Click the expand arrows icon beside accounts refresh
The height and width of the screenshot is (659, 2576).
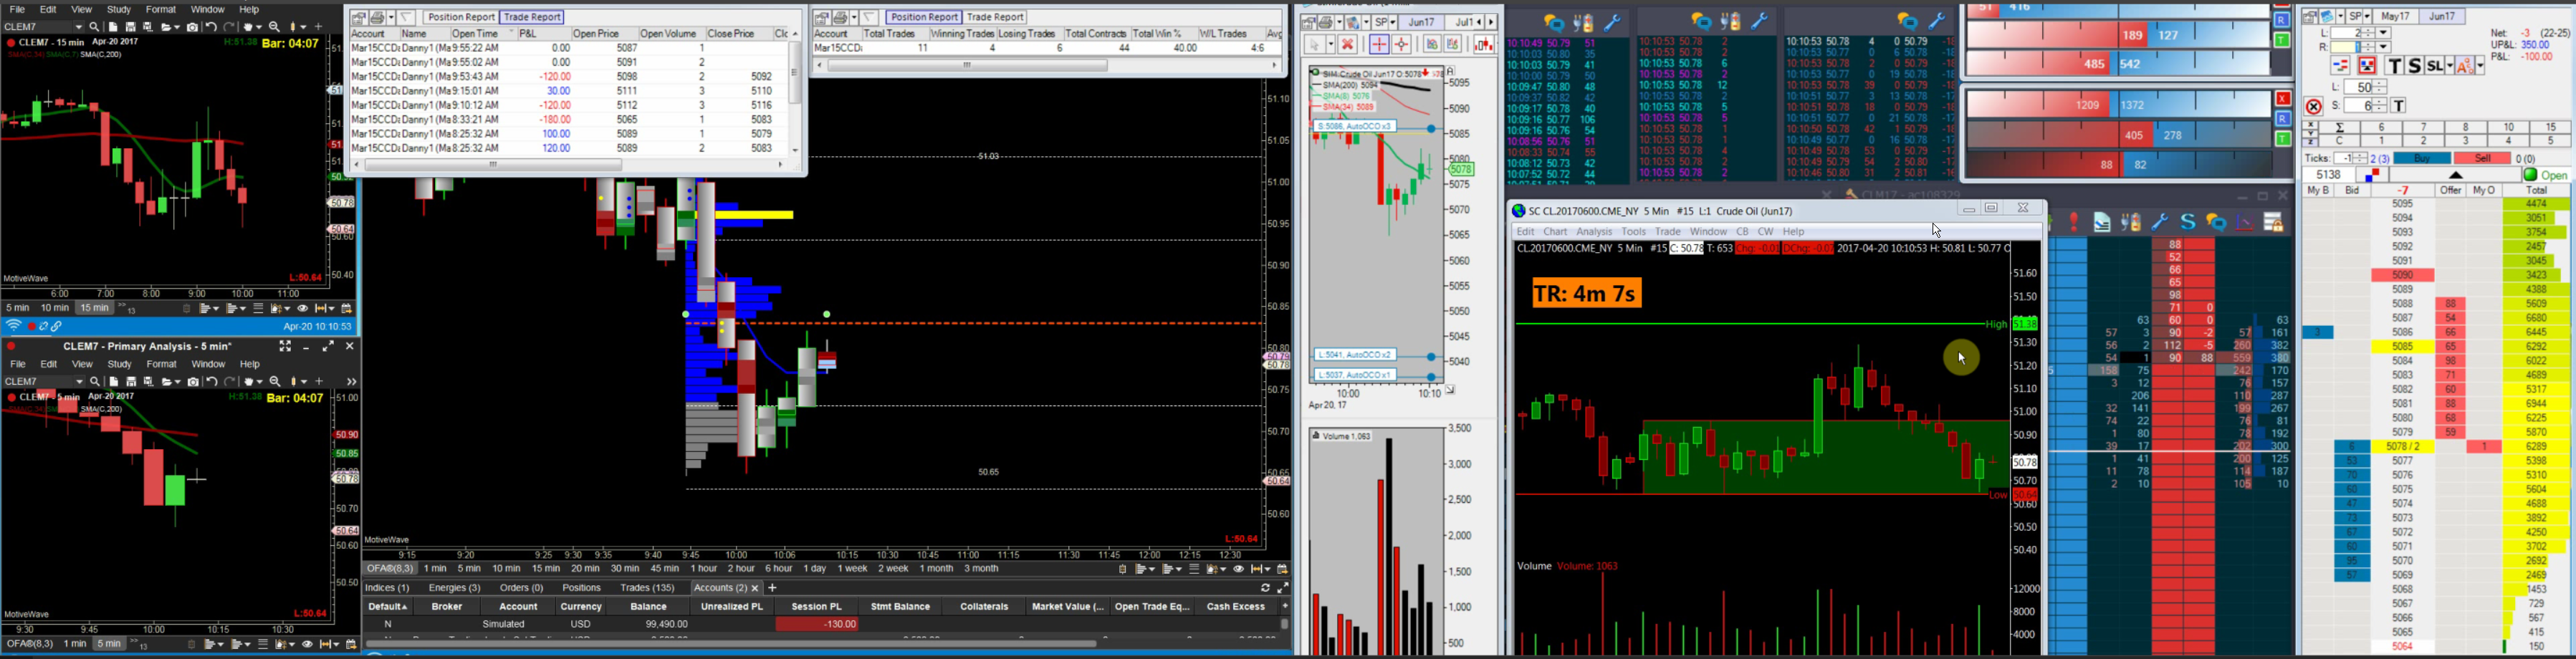[1283, 589]
